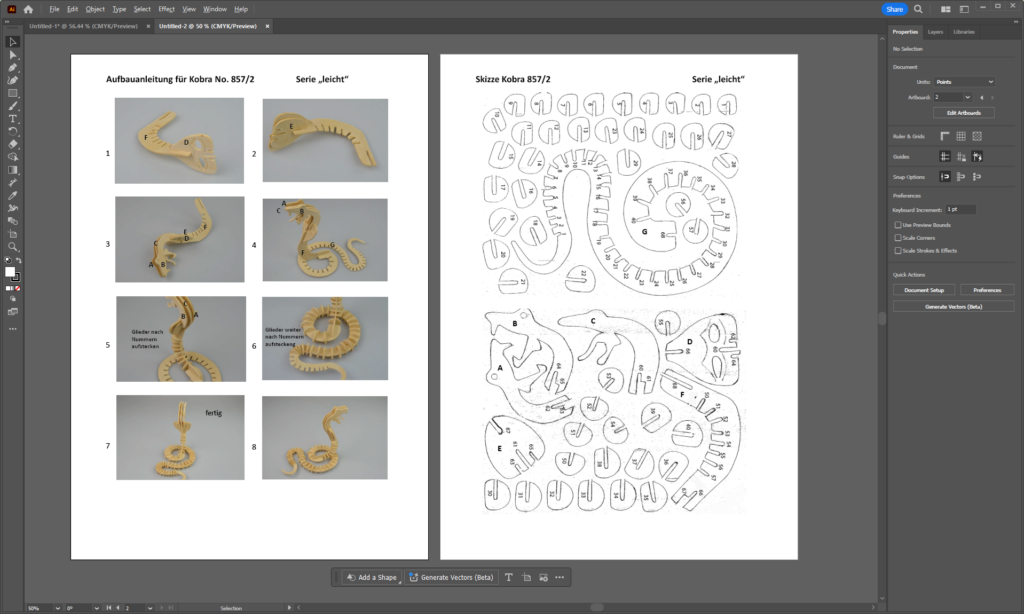Choose the Eraser tool

point(13,144)
